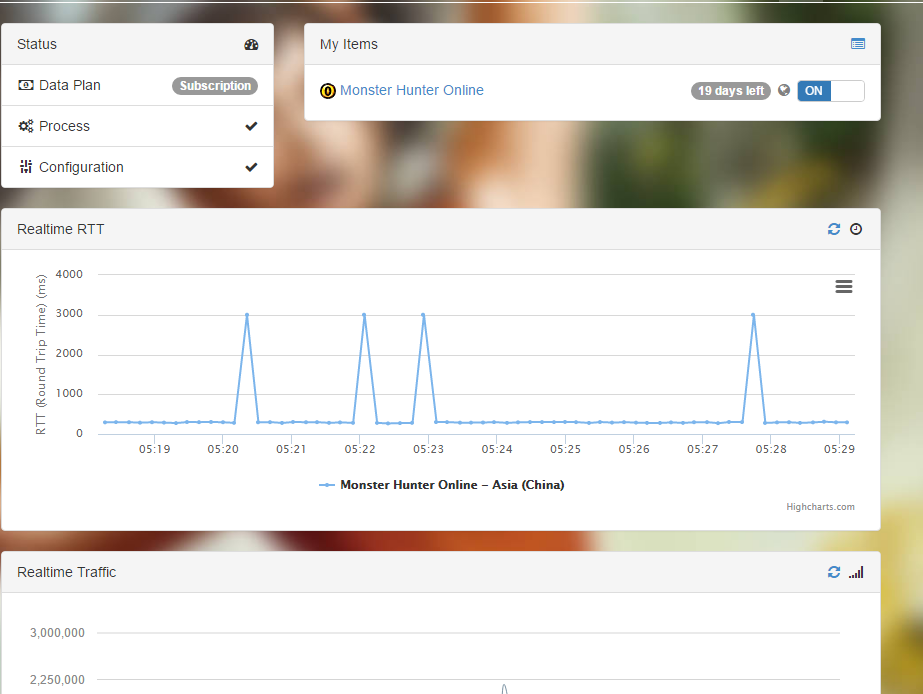The width and height of the screenshot is (923, 694).
Task: Click the 05:24 time axis label
Action: pos(497,449)
